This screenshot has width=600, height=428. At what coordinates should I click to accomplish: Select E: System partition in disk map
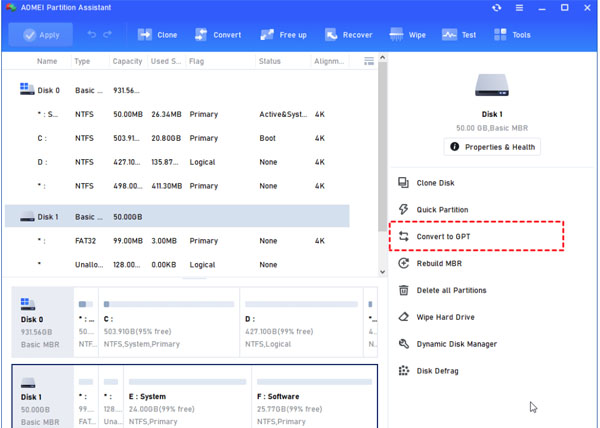[188, 397]
